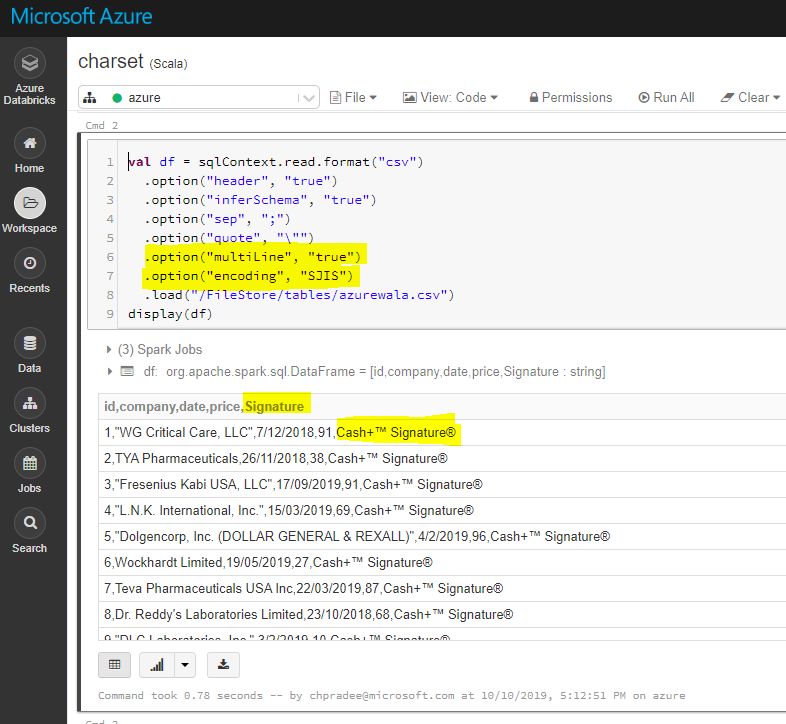Click the multiLine option code line
Viewport: 786px width, 724px height.
[x=253, y=257]
